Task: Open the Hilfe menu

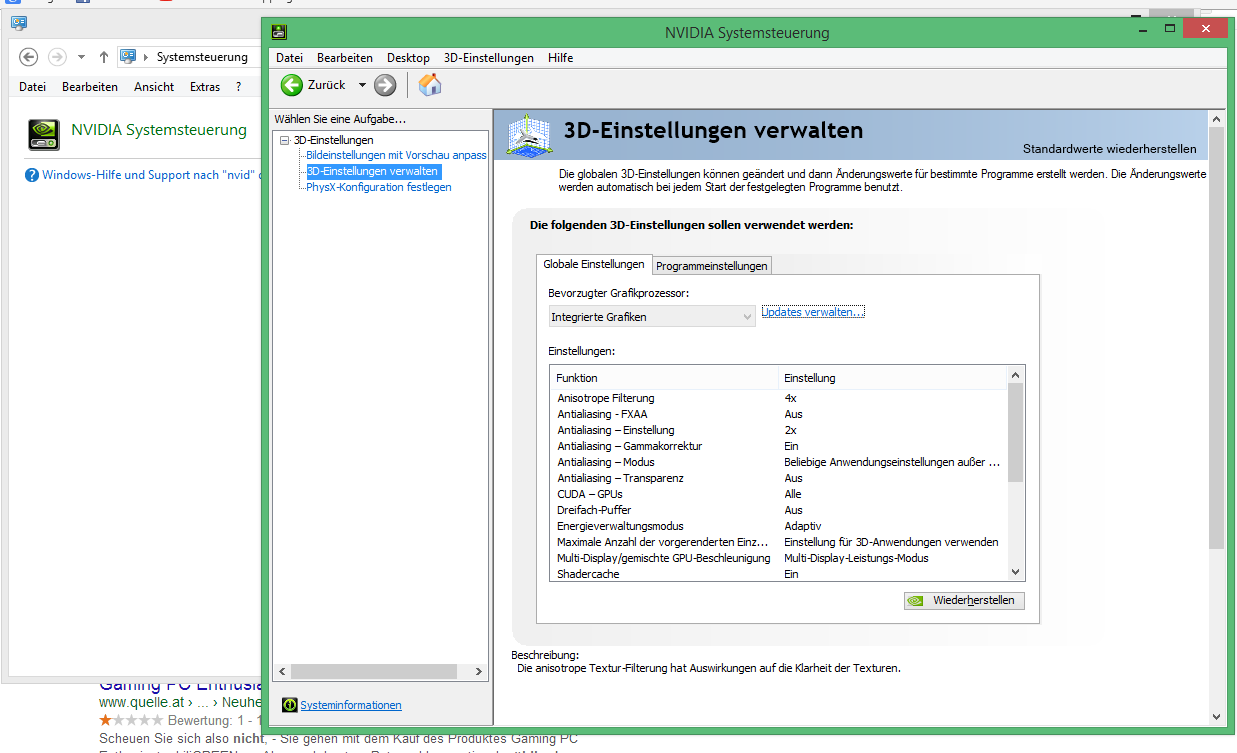Action: (x=561, y=58)
